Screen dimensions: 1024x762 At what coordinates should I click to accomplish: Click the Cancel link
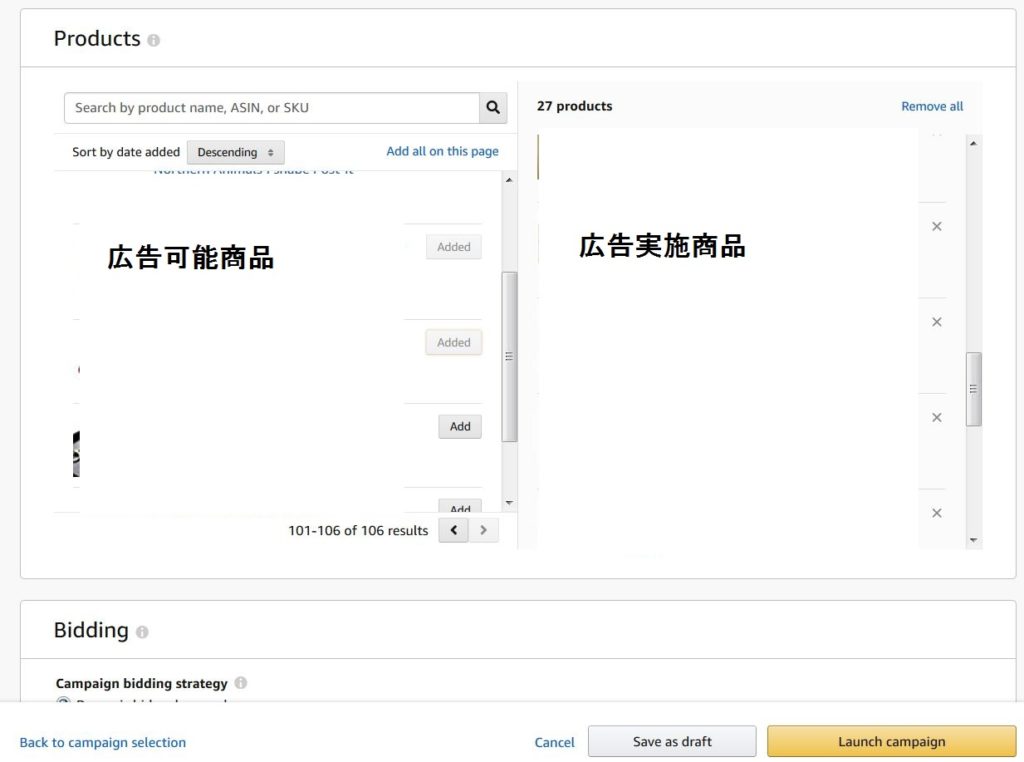click(x=554, y=742)
